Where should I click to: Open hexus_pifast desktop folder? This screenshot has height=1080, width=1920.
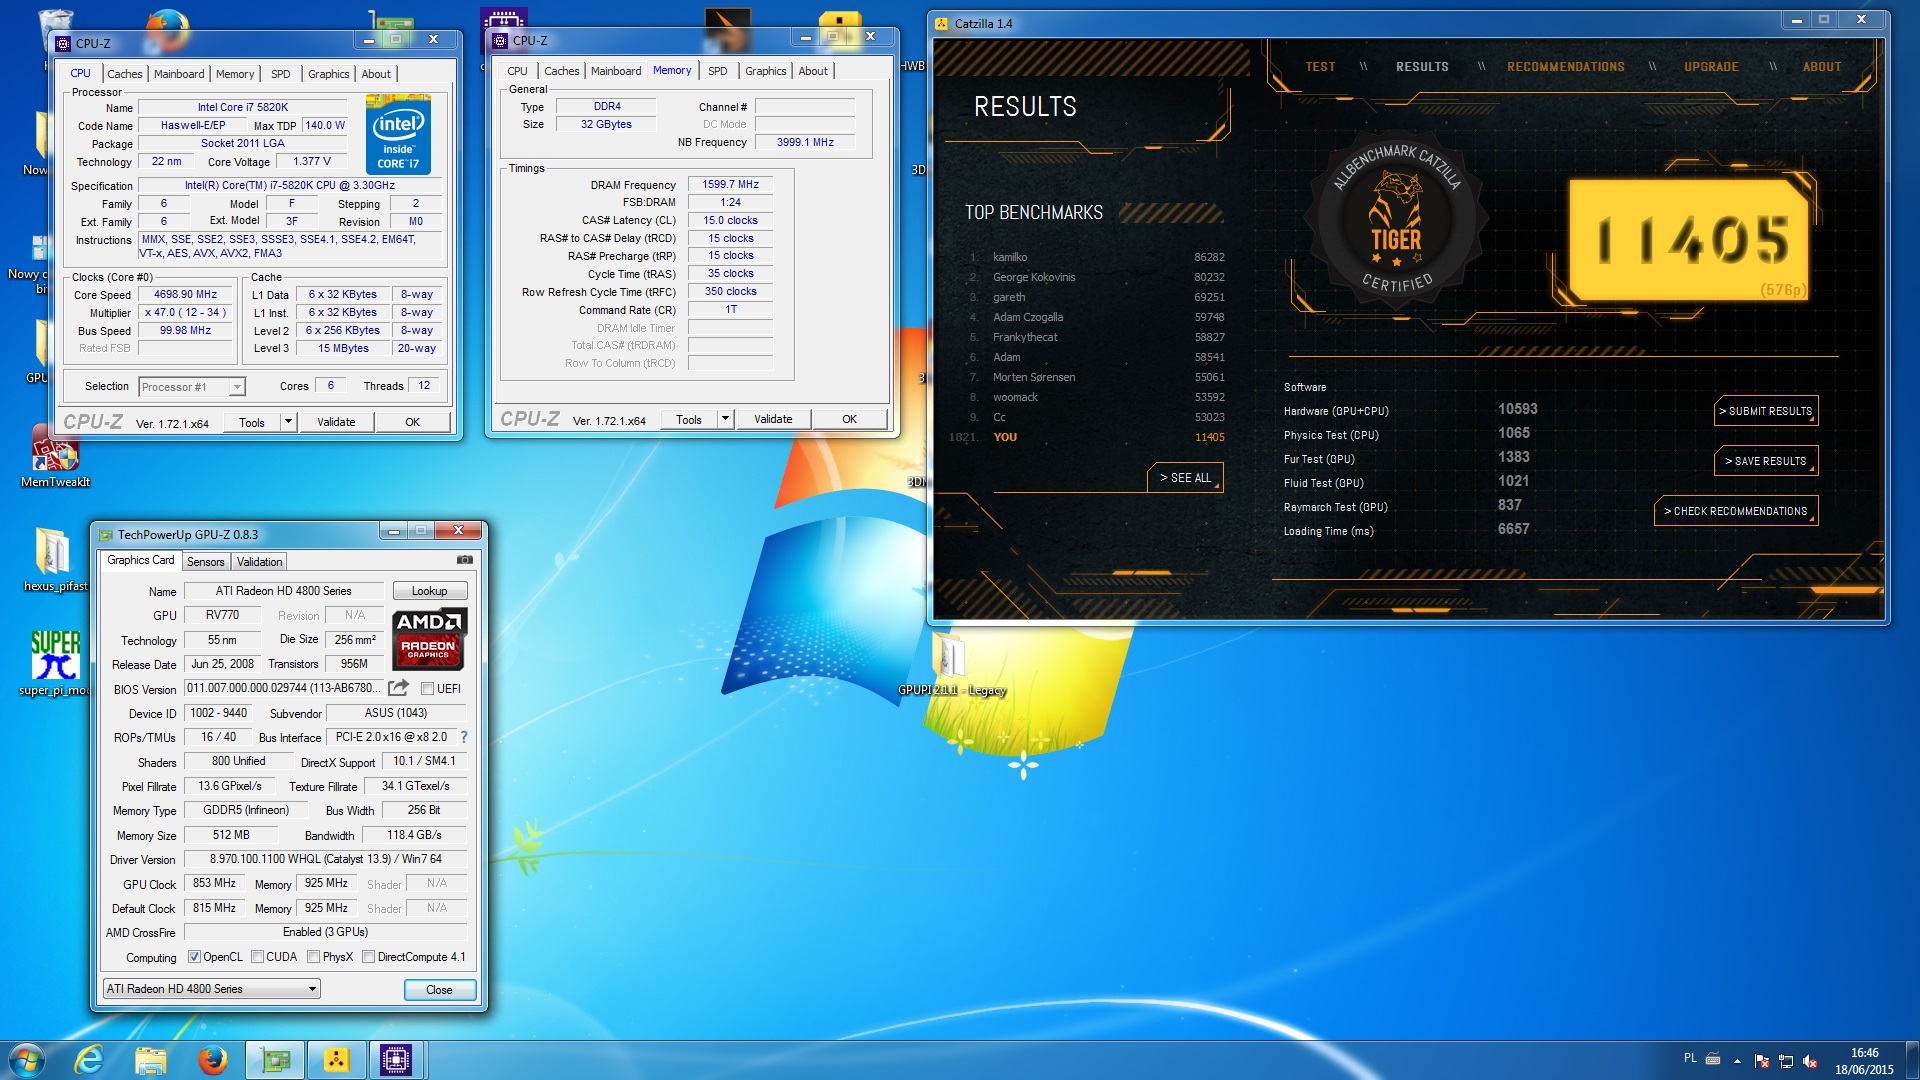pyautogui.click(x=54, y=560)
